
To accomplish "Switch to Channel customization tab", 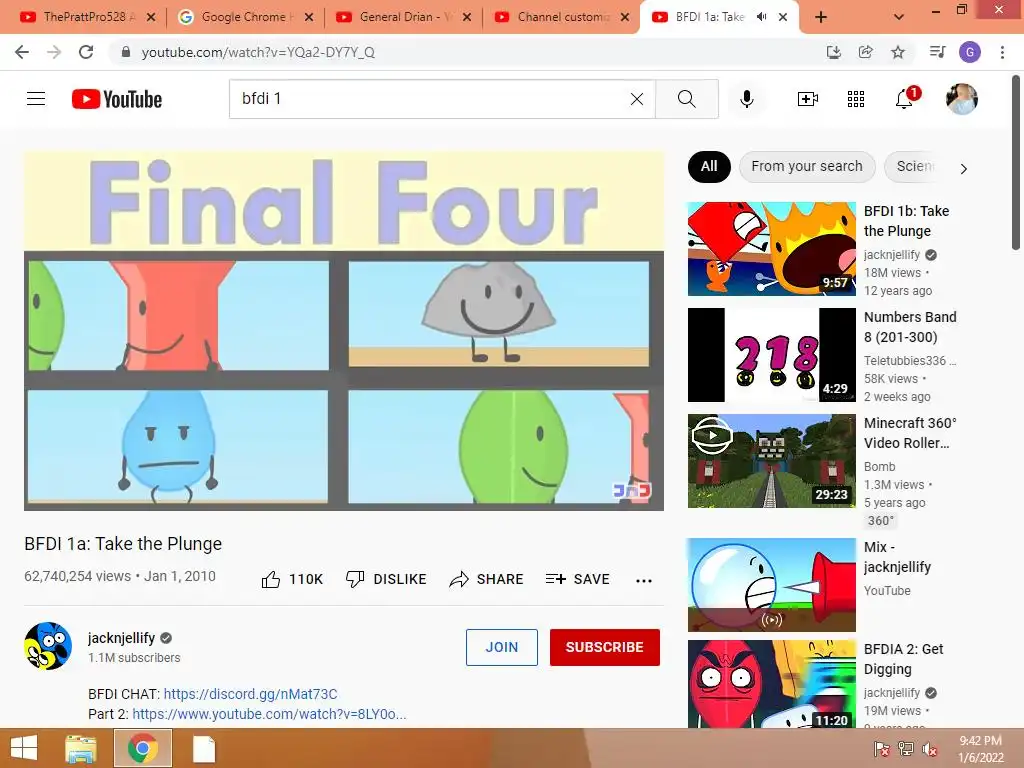I will tap(560, 17).
